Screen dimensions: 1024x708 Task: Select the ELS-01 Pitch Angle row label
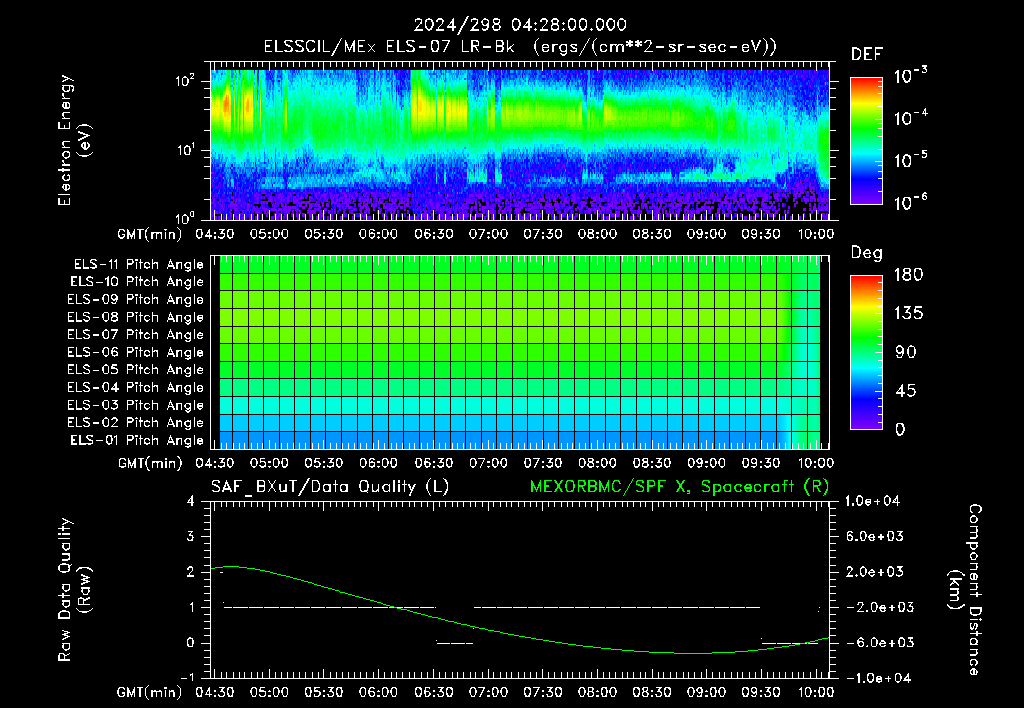(x=136, y=440)
